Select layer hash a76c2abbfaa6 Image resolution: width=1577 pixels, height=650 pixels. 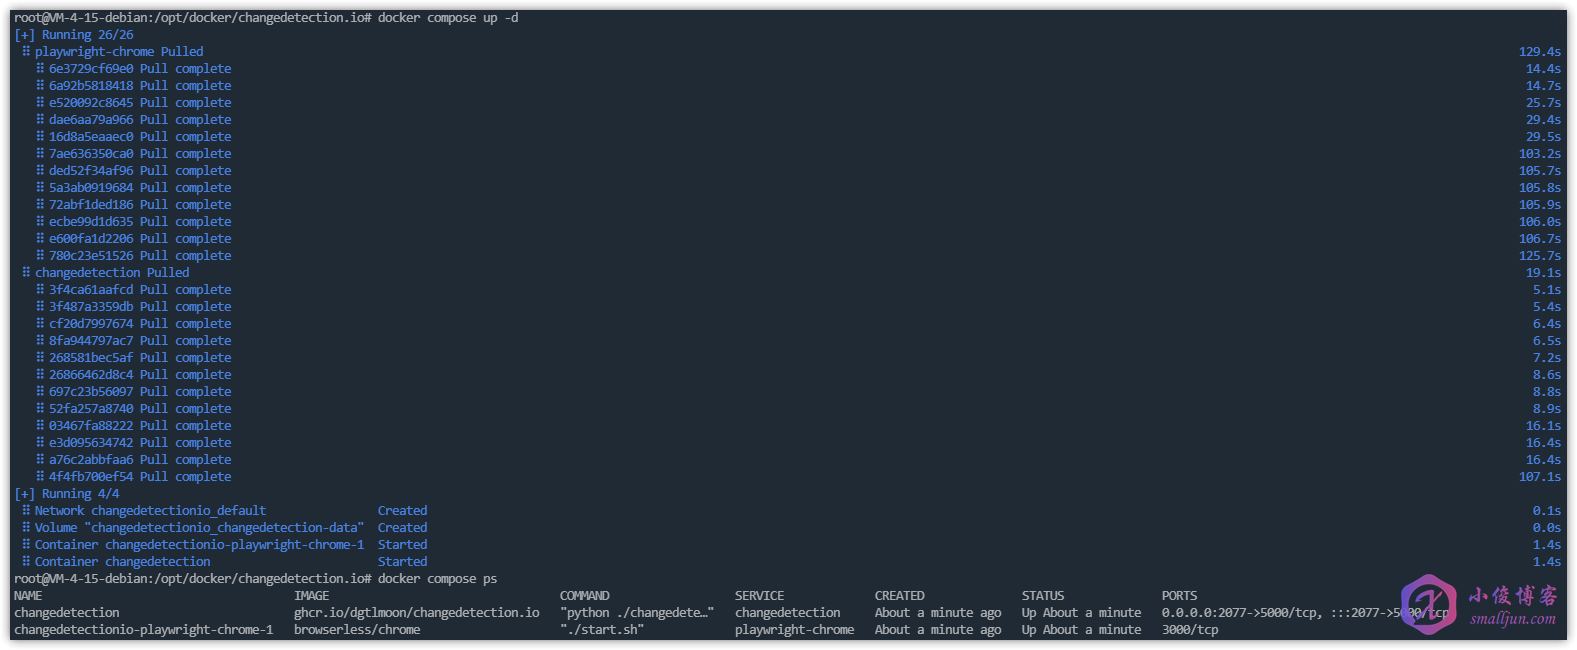tap(91, 460)
